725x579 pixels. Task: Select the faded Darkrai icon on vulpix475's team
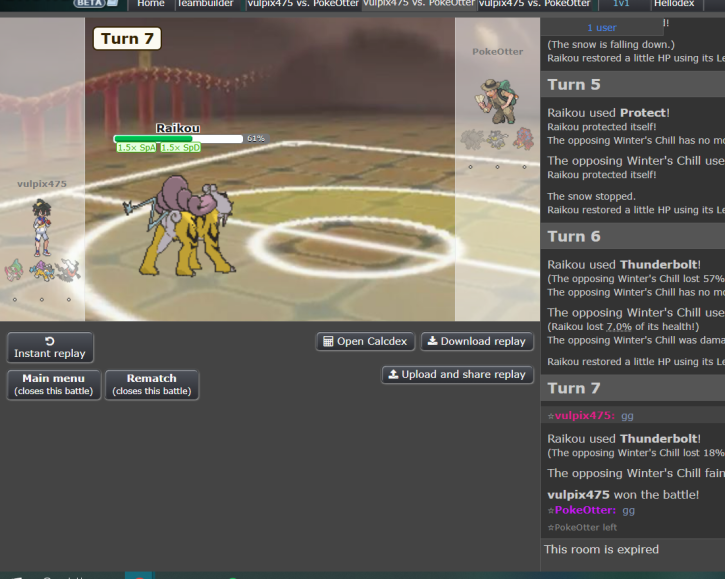(x=68, y=270)
